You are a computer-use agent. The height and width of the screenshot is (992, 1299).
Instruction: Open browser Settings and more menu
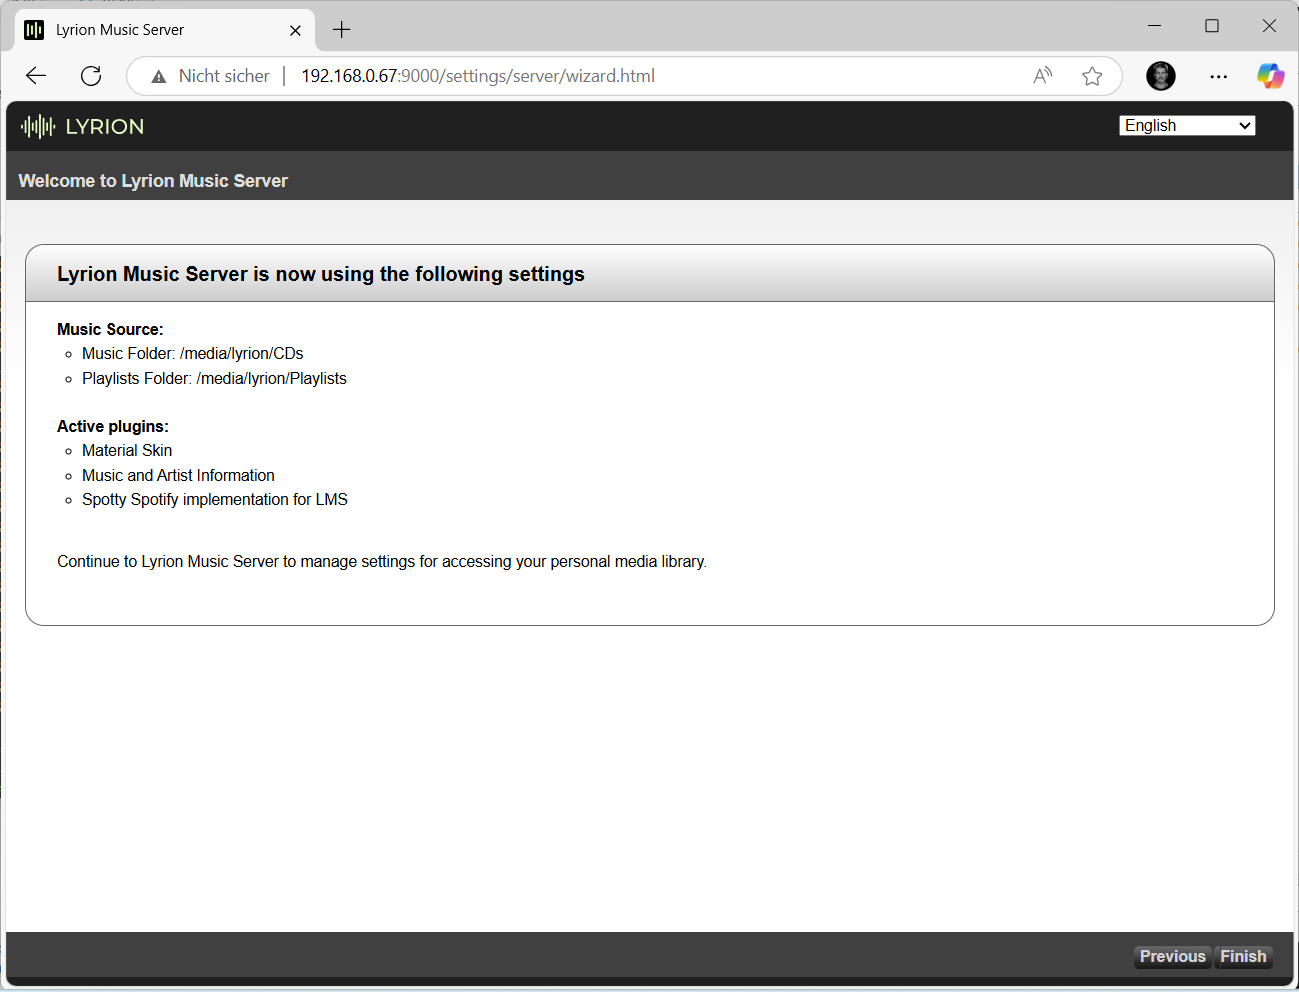pos(1218,76)
